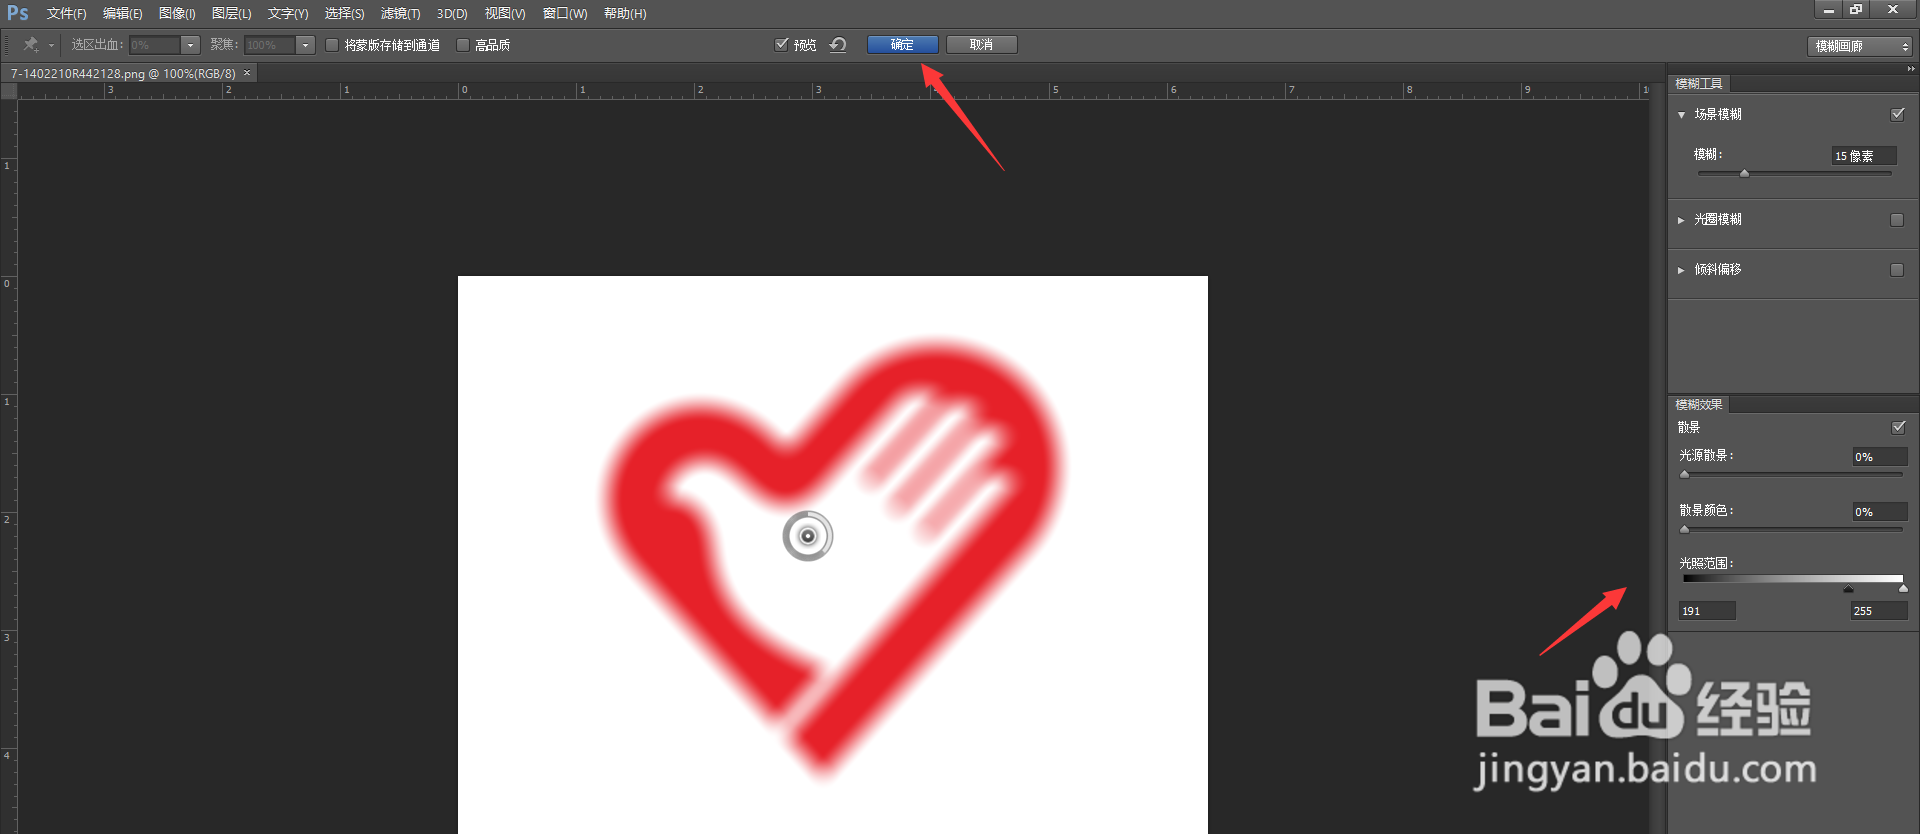Enable the 倾斜偏移 checkbox
1920x834 pixels.
tap(1897, 270)
